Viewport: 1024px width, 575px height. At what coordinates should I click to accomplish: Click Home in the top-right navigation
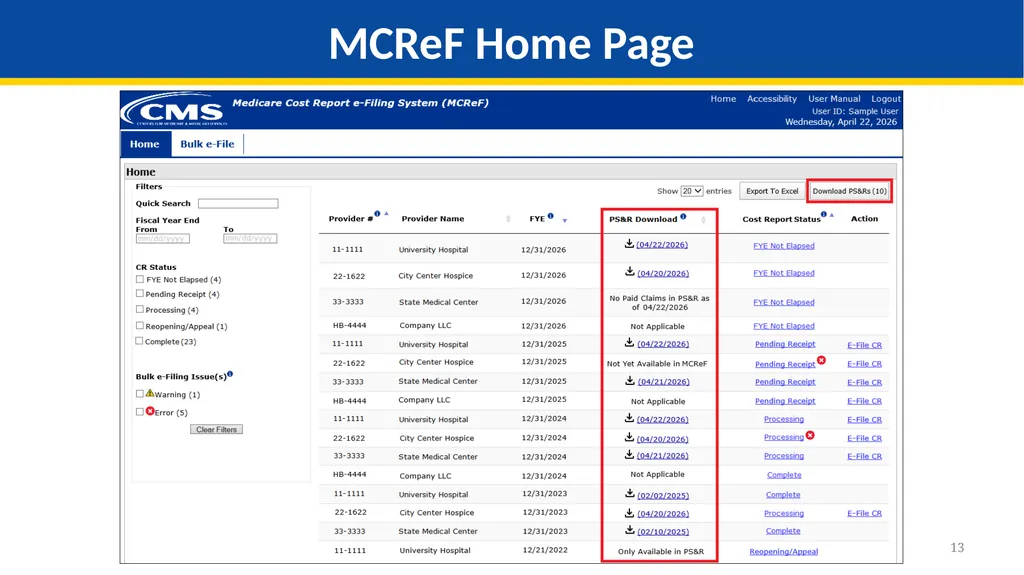pos(723,99)
